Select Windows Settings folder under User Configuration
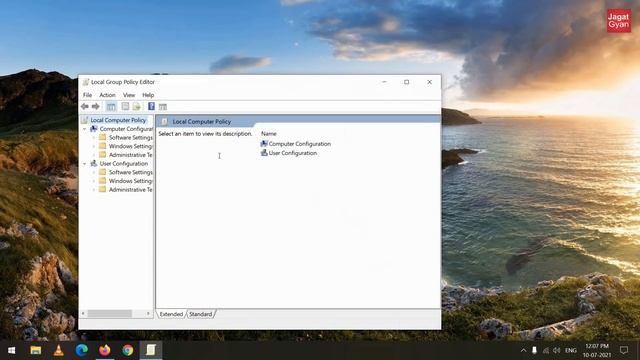 click(130, 181)
